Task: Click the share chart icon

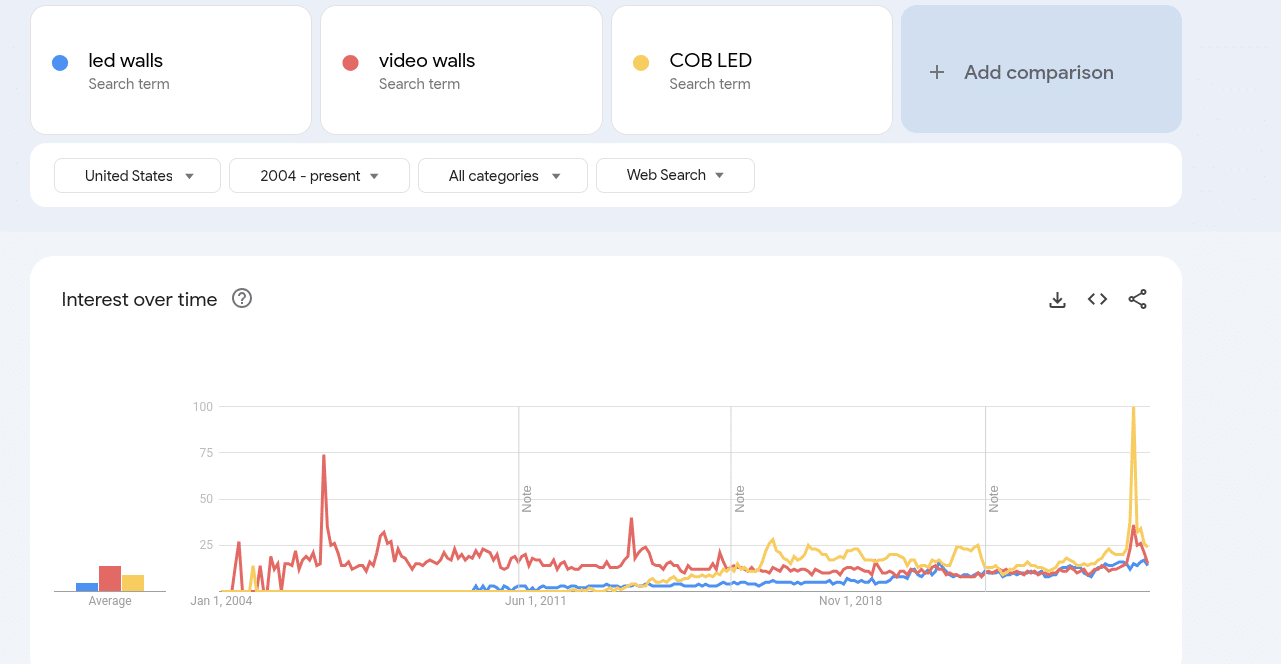Action: pyautogui.click(x=1137, y=299)
